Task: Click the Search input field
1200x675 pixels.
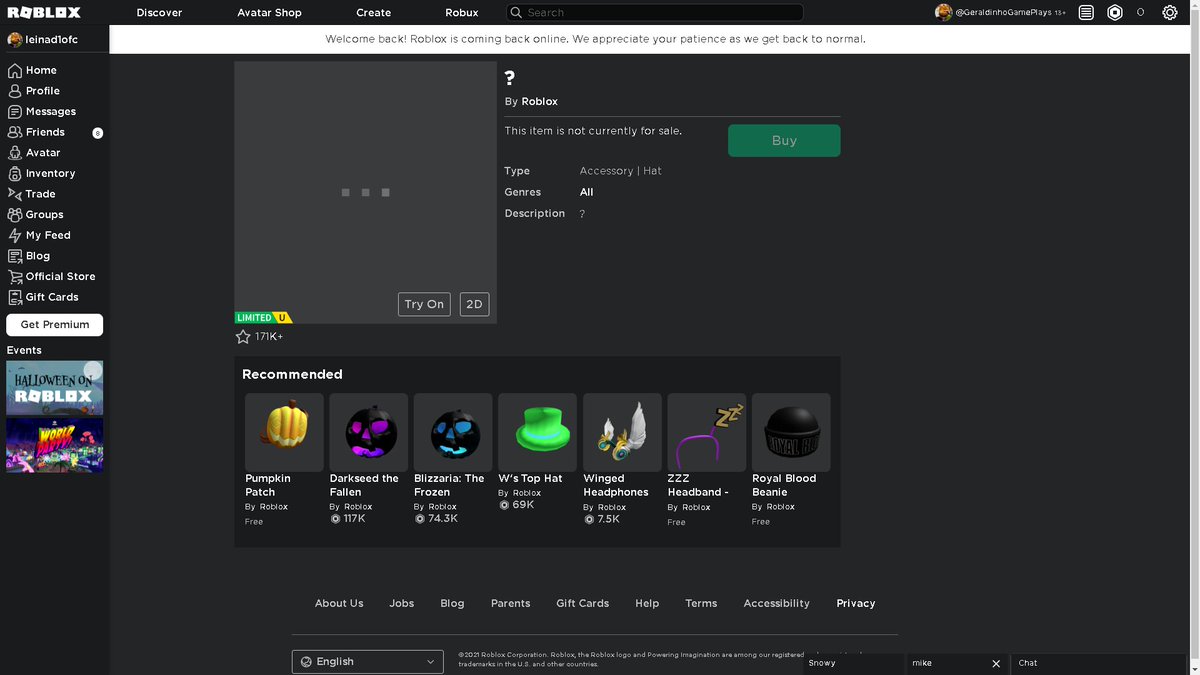Action: click(655, 13)
